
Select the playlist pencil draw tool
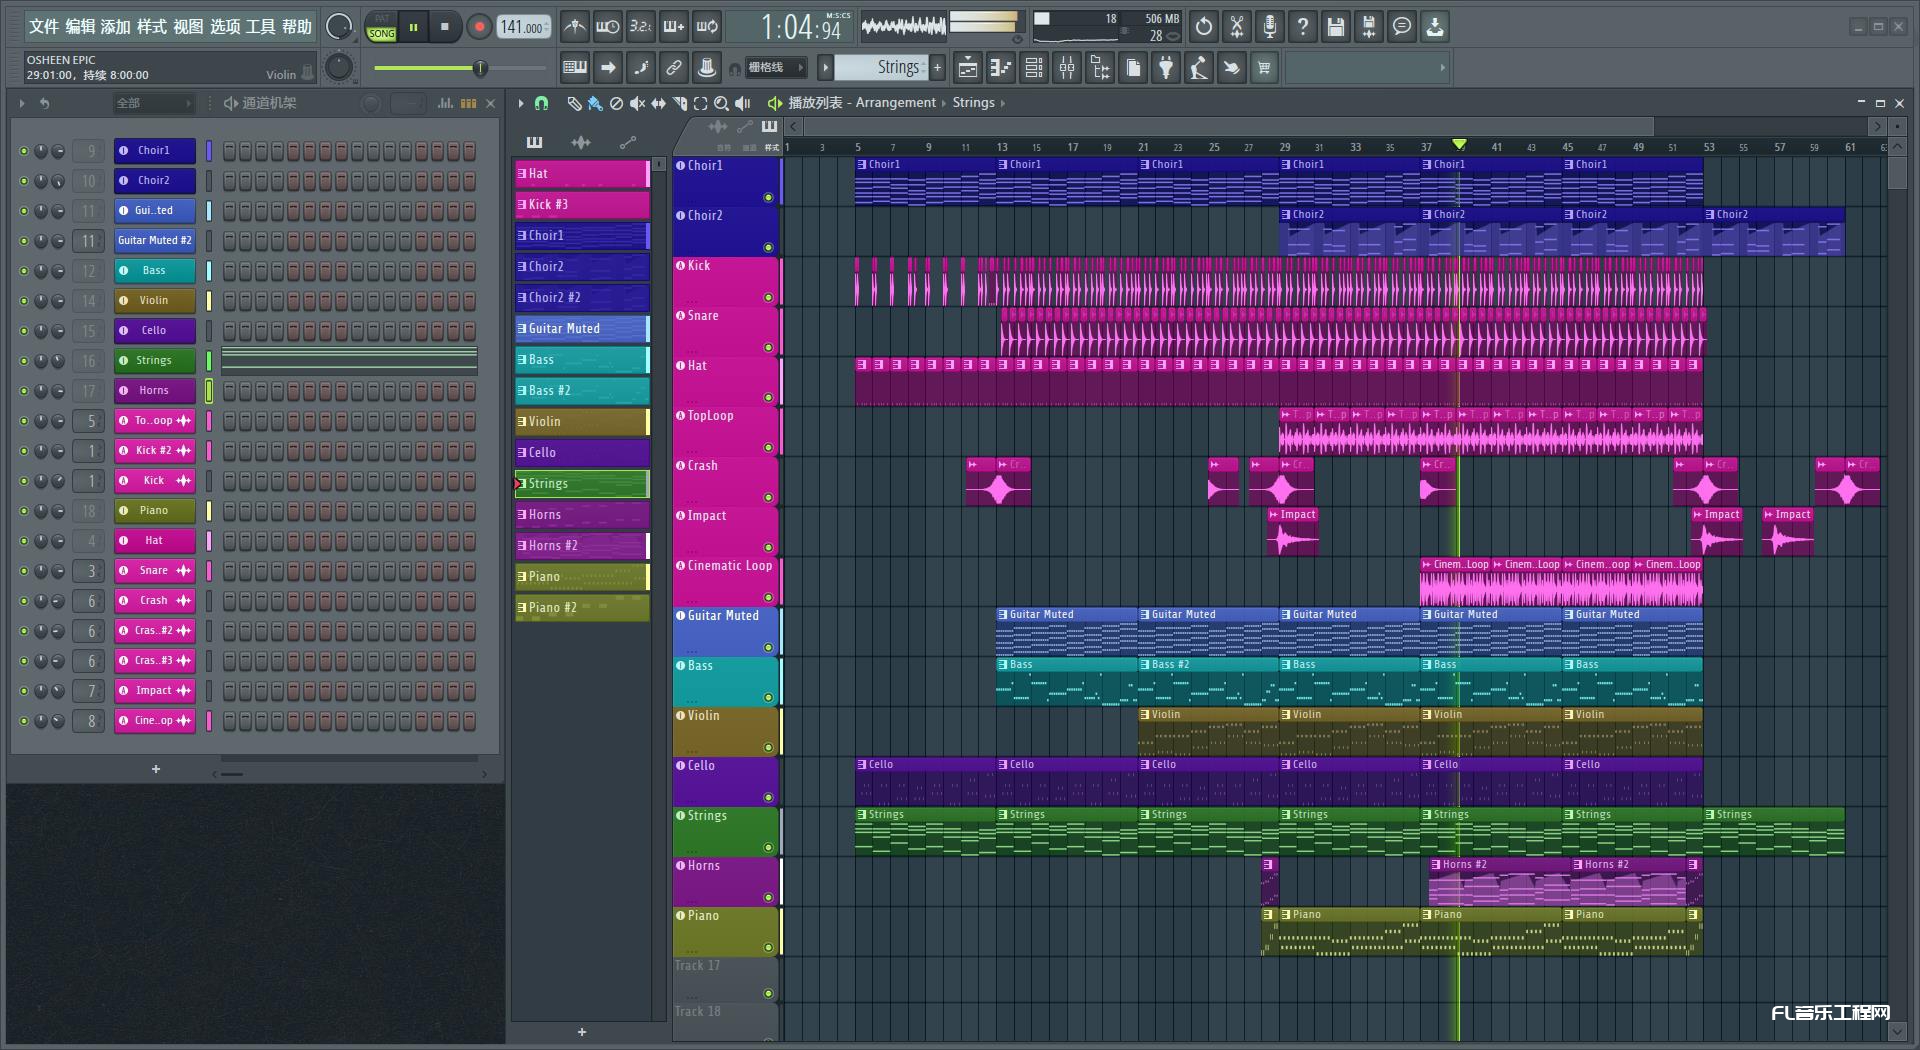coord(574,103)
